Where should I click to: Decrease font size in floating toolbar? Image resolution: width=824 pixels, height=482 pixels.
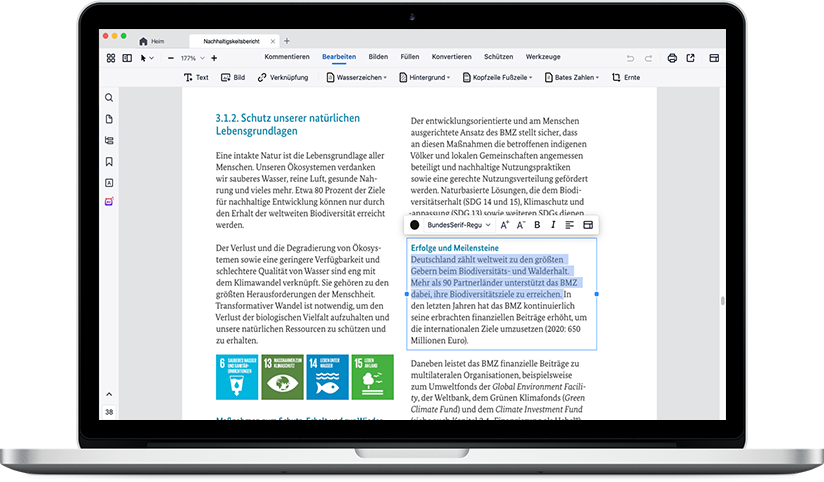click(x=520, y=225)
